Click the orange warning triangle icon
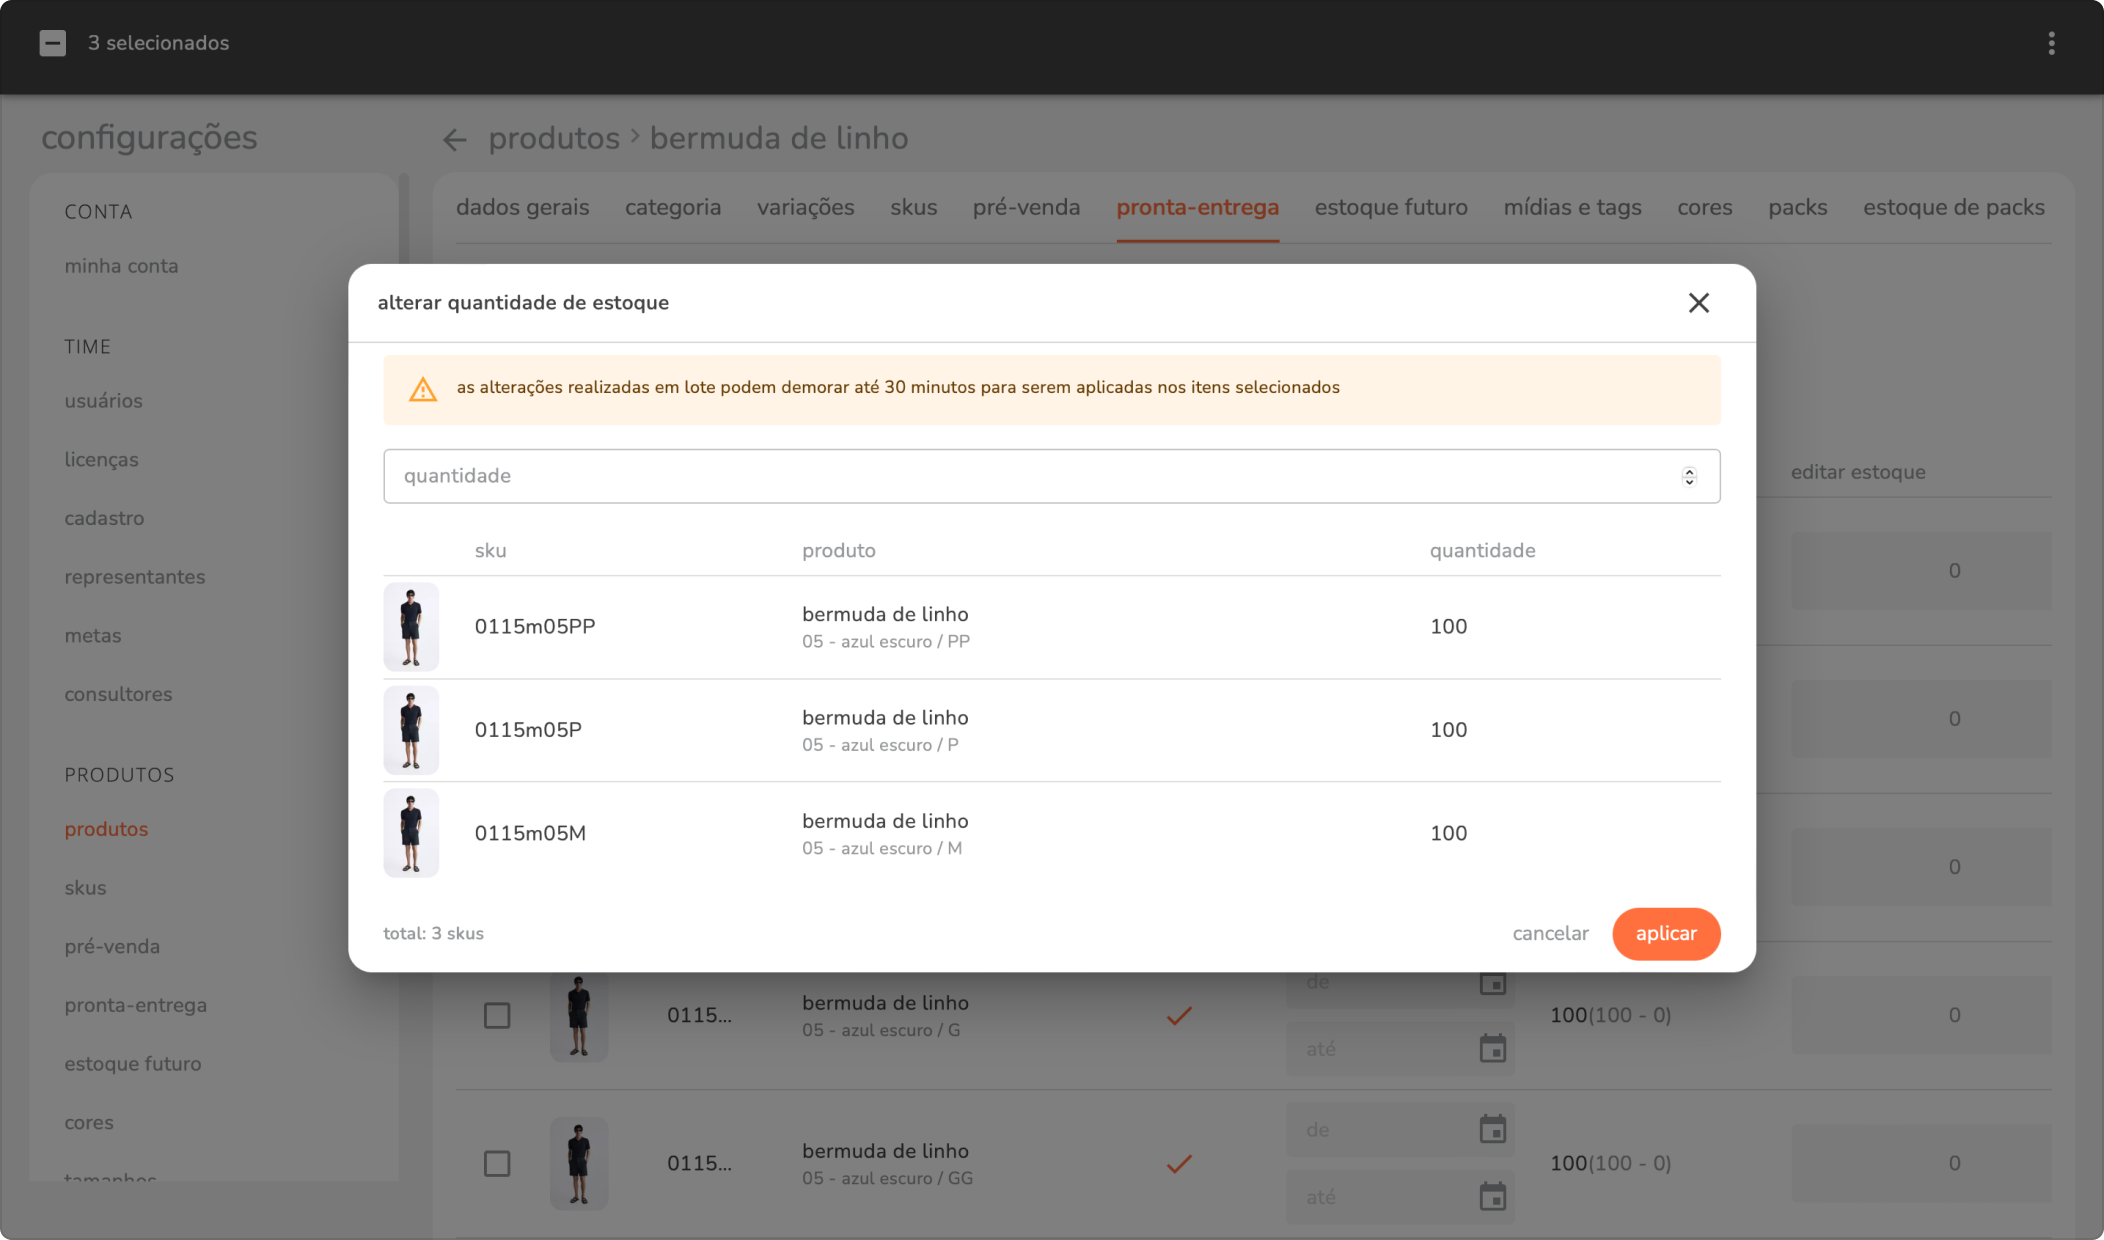This screenshot has height=1240, width=2104. 423,389
